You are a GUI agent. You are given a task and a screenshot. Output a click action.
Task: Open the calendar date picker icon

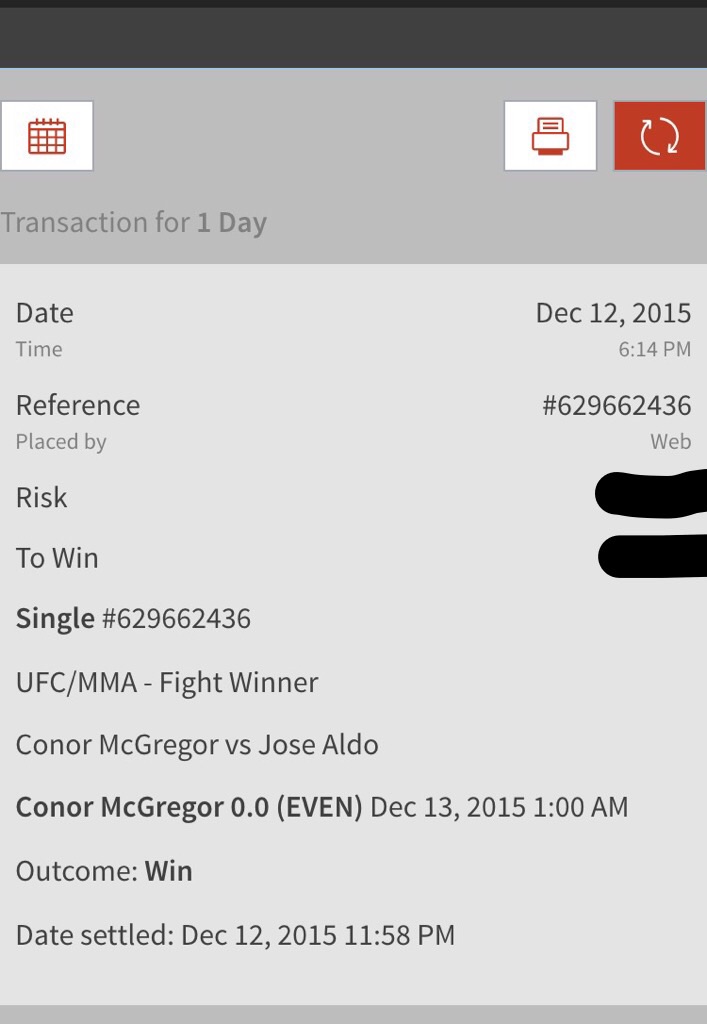coord(47,136)
